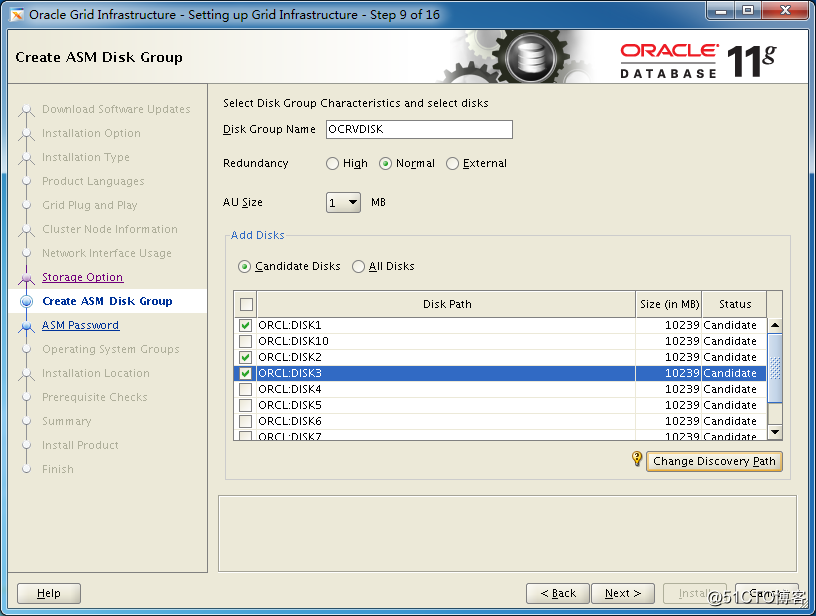Click the Oracle installer title bar icon
This screenshot has height=616, width=816.
[17, 15]
